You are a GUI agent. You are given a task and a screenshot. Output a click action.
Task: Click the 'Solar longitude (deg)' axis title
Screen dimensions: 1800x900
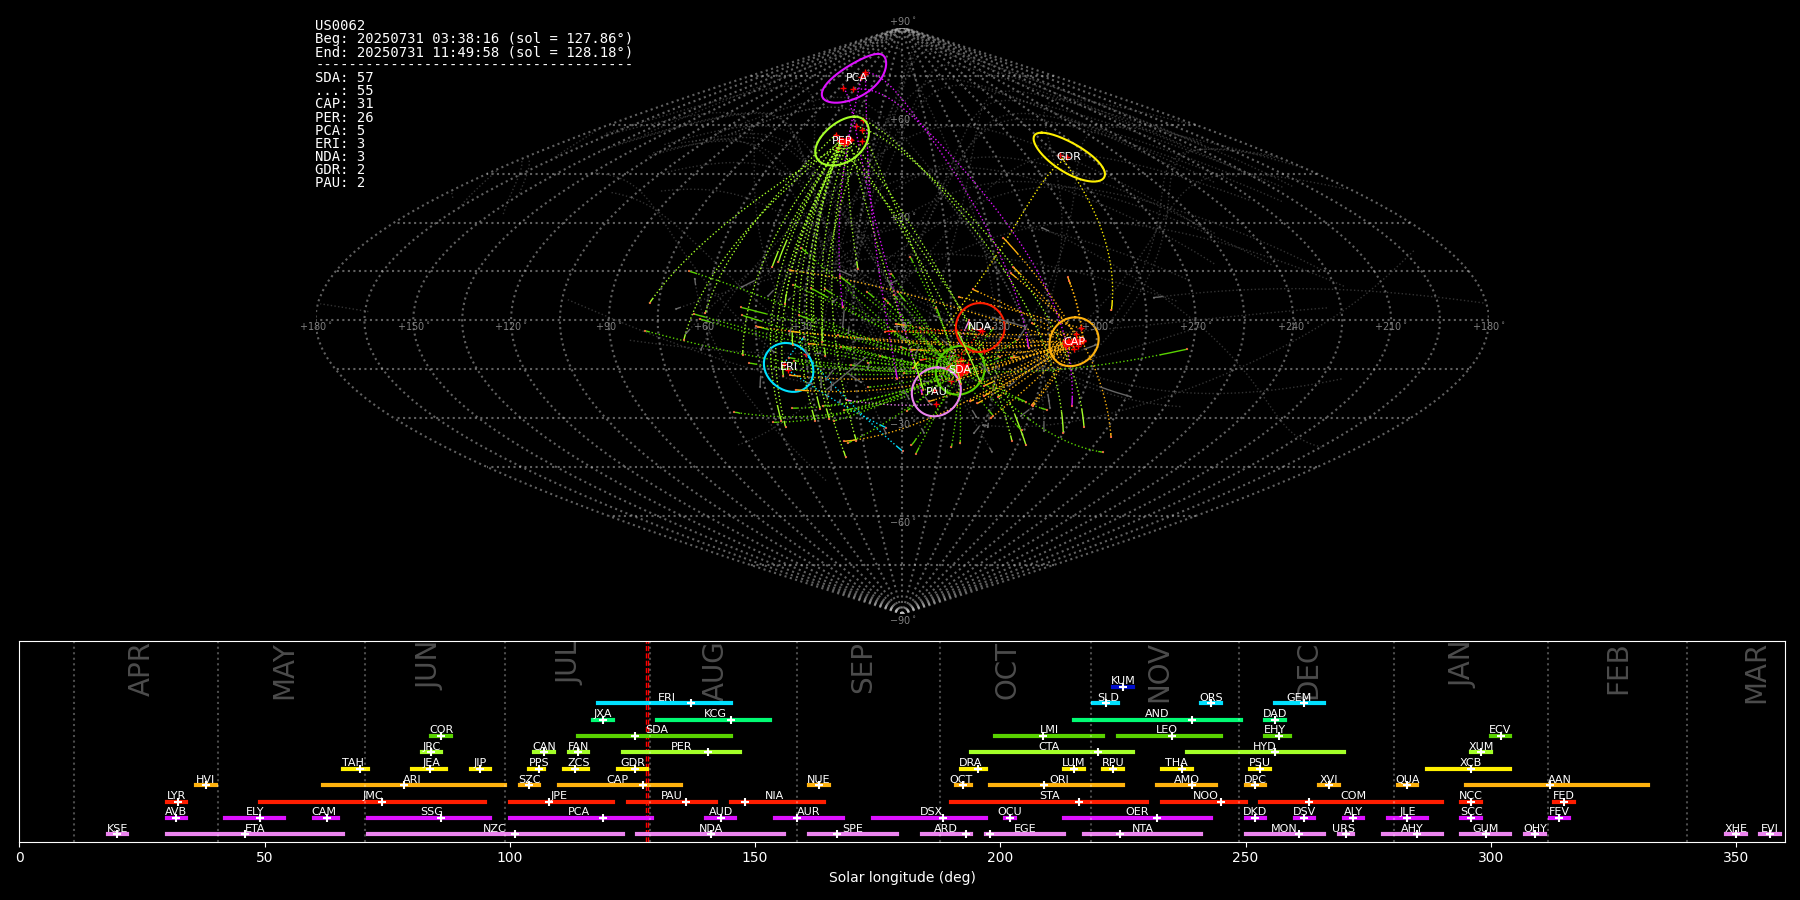click(902, 877)
